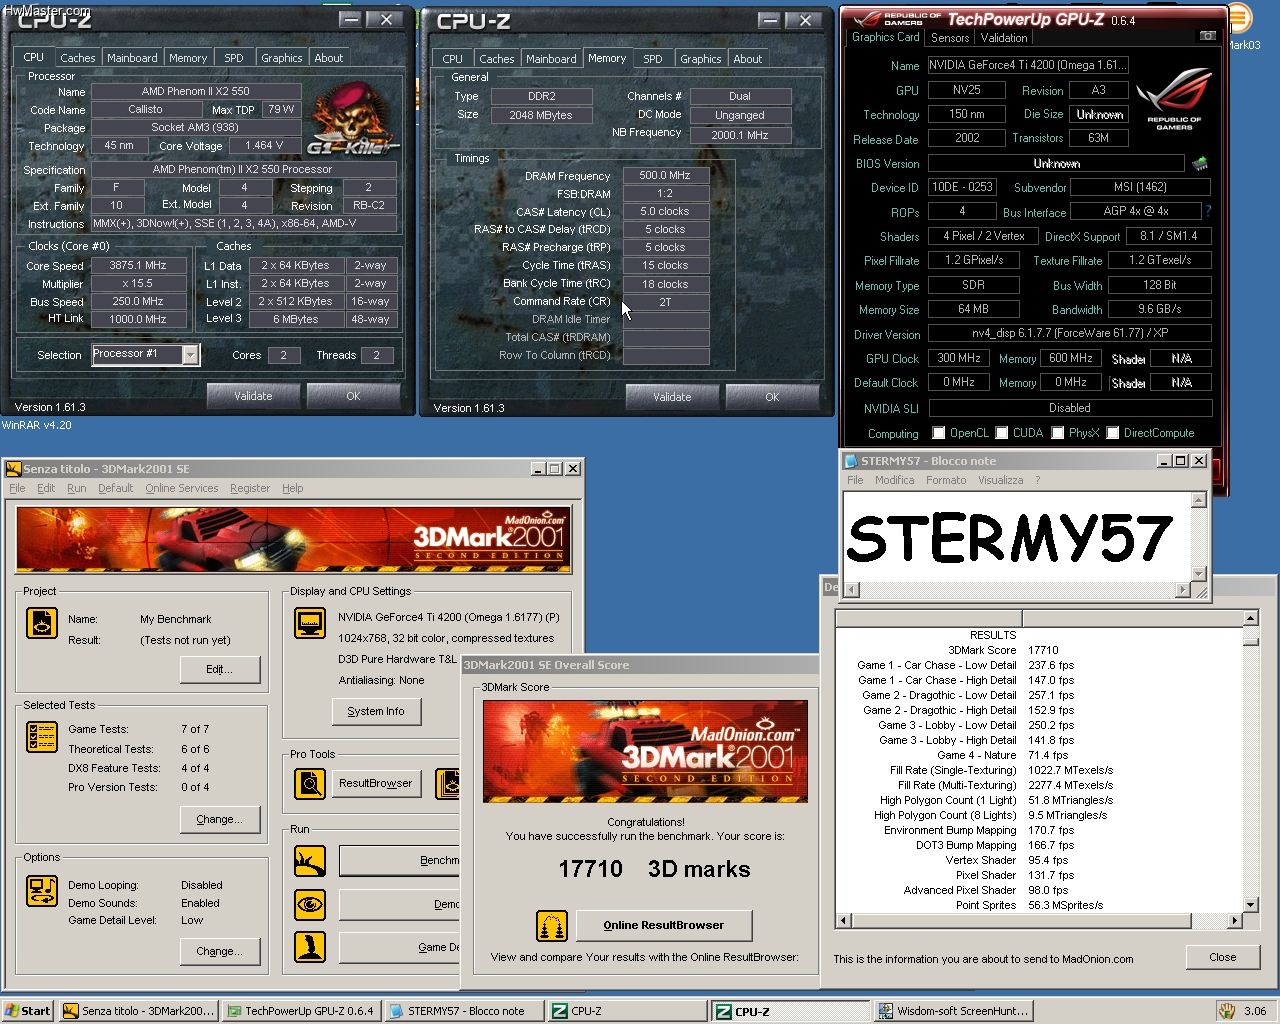Switch to Caches tab in left CPU-Z
This screenshot has height=1024, width=1280.
(77, 58)
